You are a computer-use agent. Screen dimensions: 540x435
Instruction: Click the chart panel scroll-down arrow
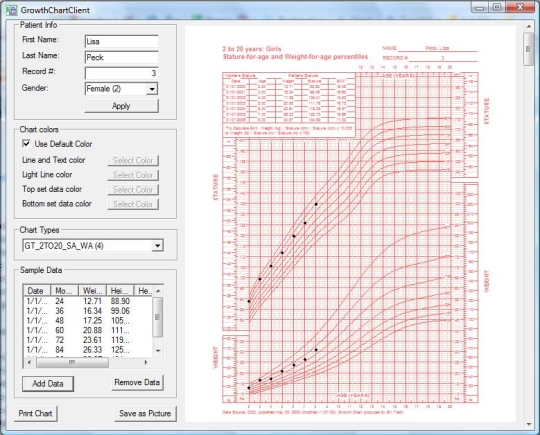coord(529,424)
